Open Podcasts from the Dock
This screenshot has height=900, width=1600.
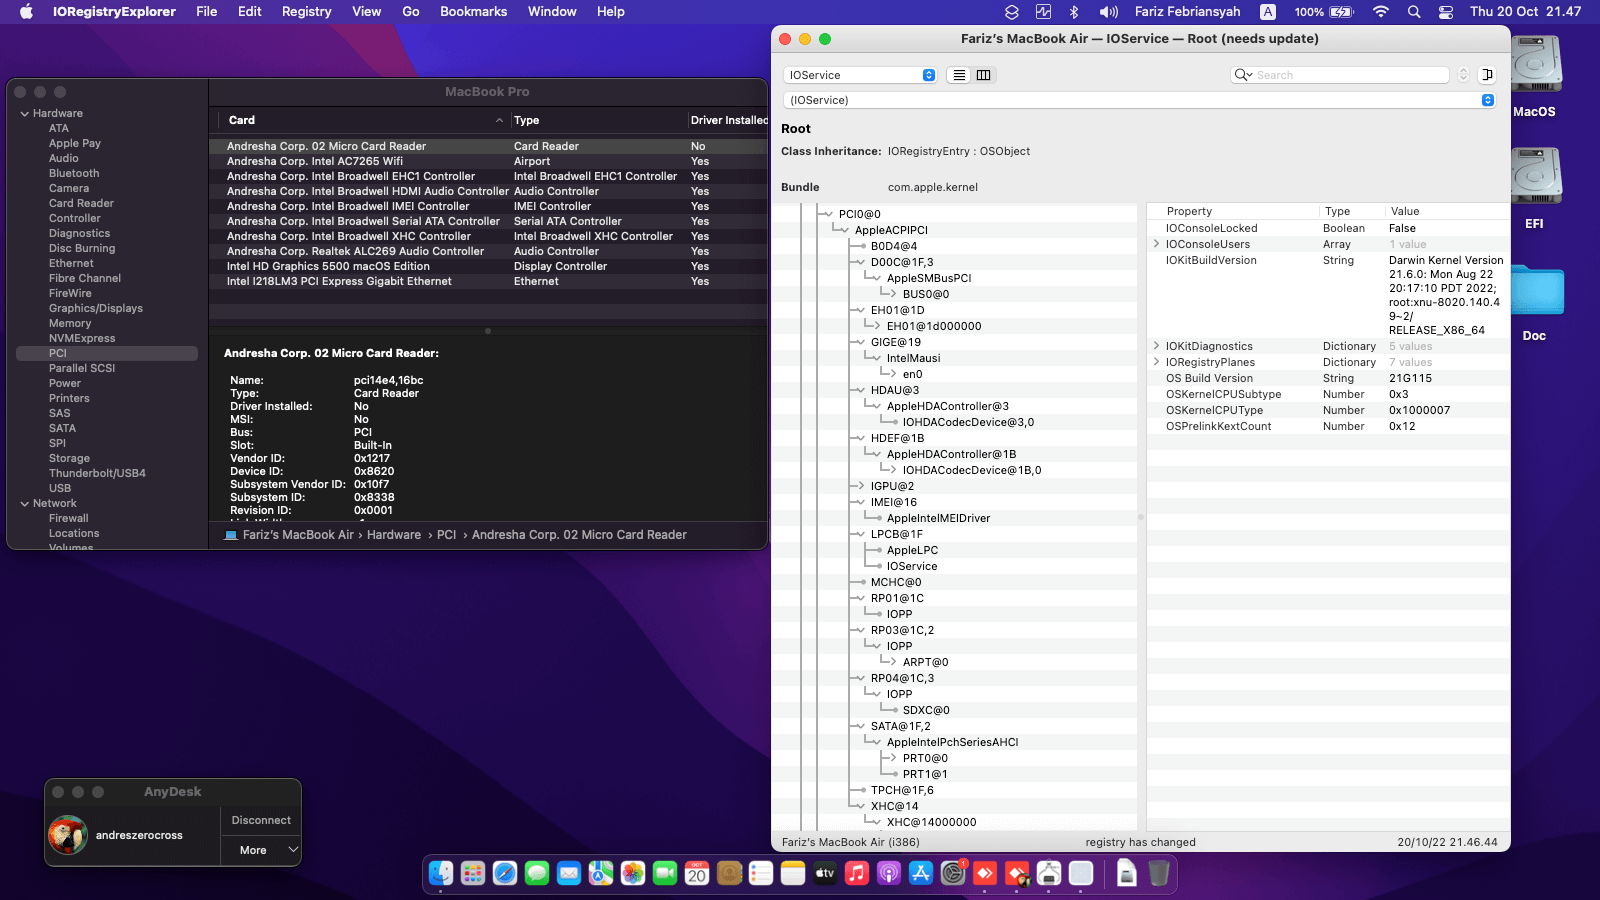pos(889,874)
